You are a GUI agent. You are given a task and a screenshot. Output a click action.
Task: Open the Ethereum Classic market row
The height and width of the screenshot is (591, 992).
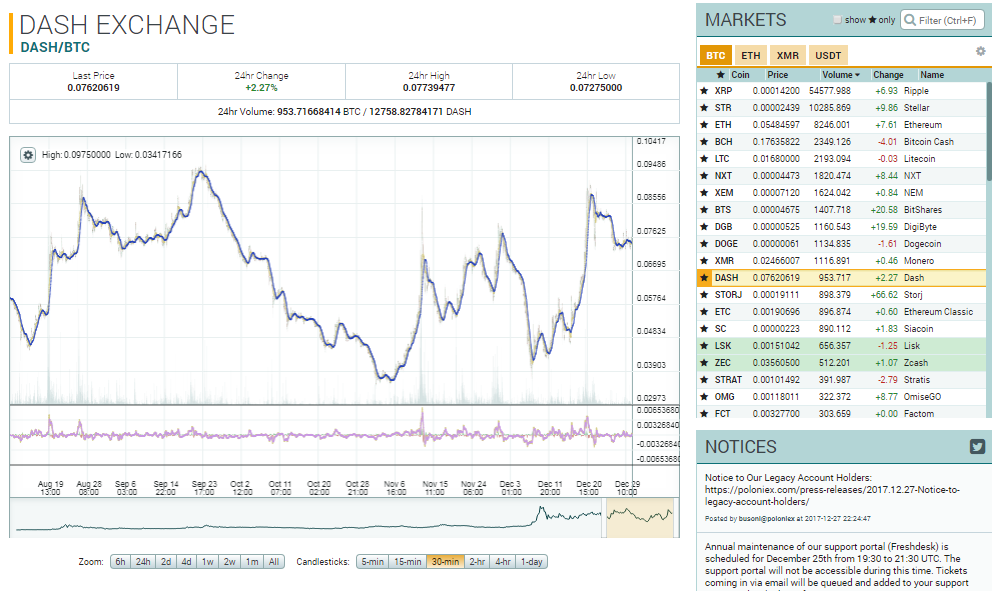(x=841, y=312)
